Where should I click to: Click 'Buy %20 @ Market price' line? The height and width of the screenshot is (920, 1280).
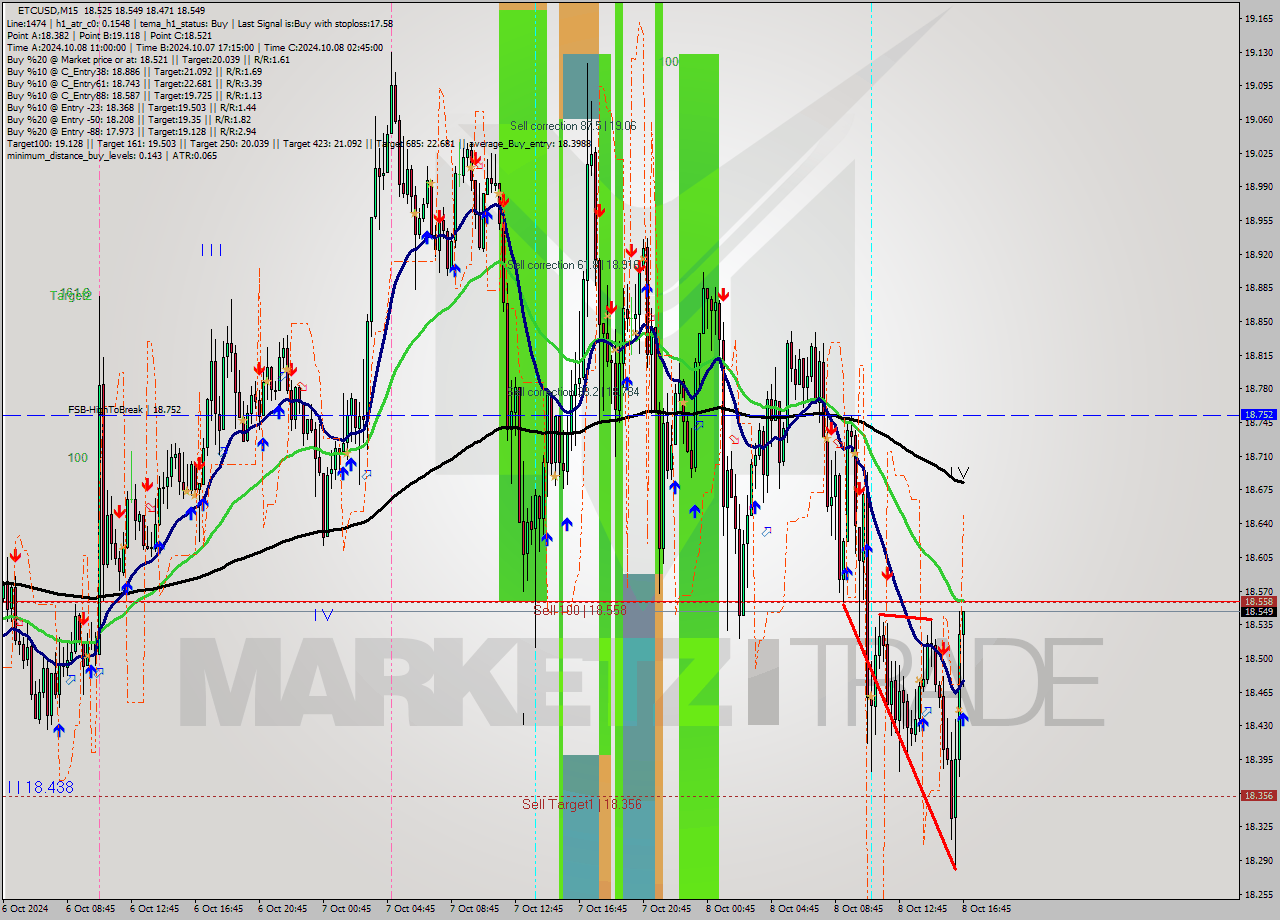[148, 59]
